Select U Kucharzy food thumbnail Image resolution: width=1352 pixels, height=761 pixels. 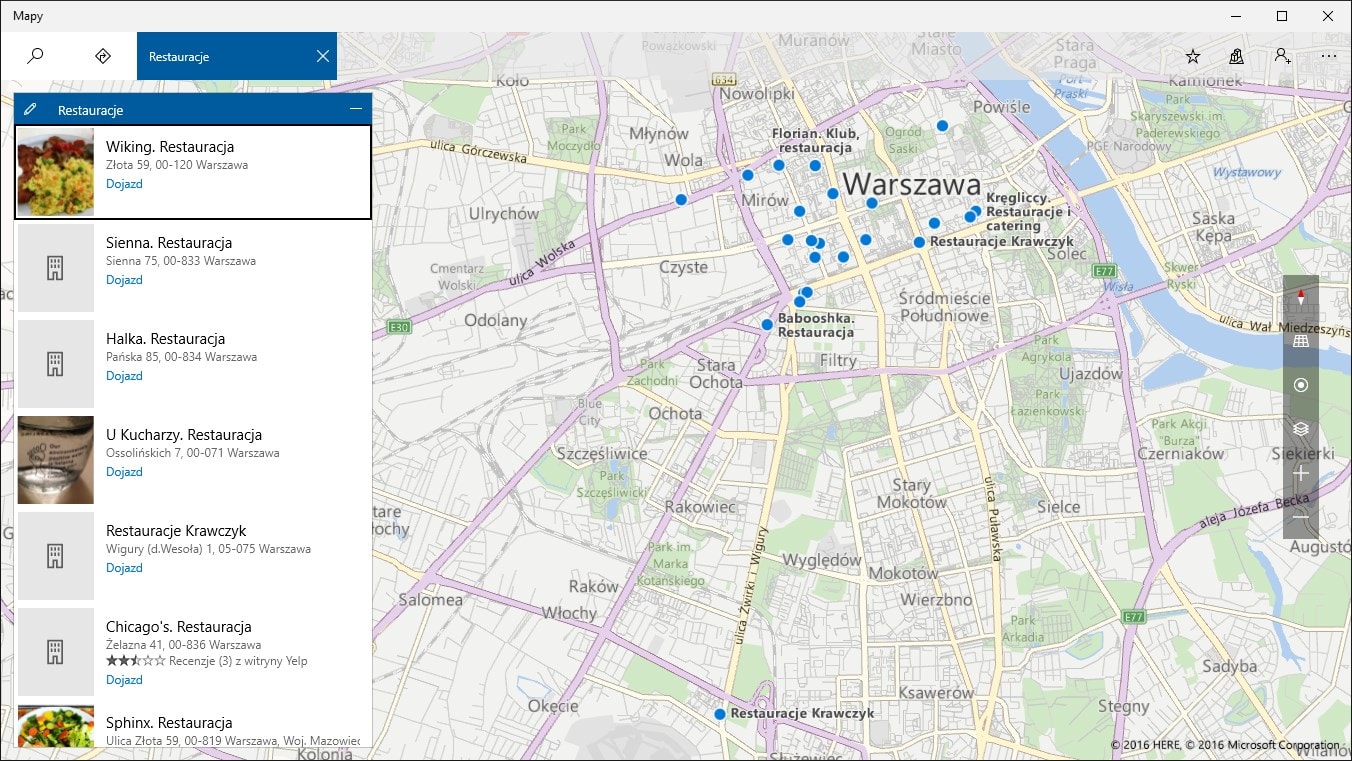[56, 460]
